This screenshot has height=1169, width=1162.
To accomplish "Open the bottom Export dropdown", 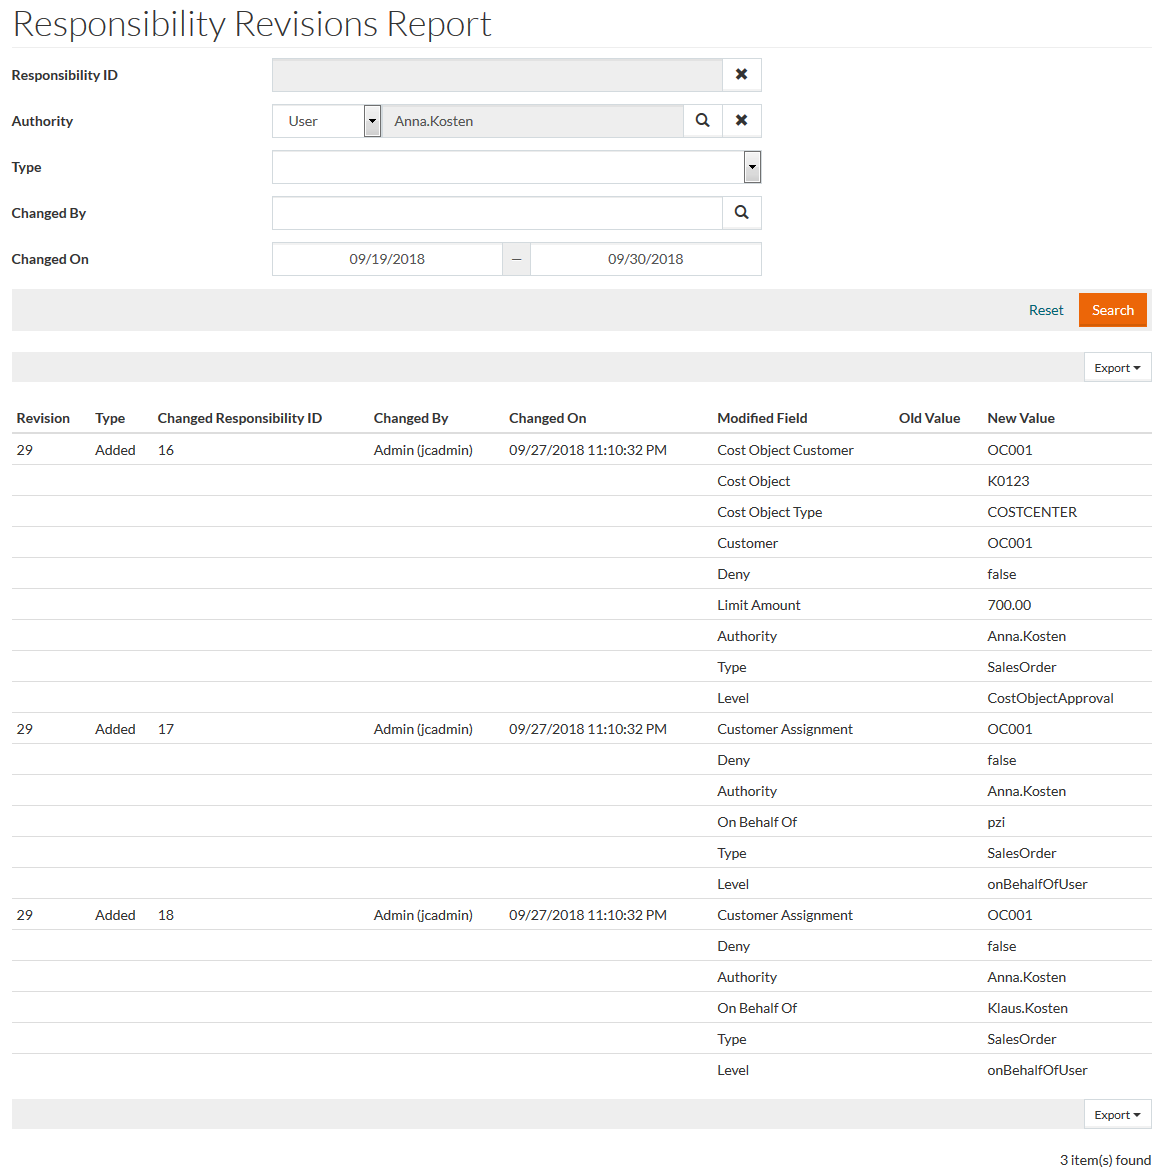I will [1117, 1115].
